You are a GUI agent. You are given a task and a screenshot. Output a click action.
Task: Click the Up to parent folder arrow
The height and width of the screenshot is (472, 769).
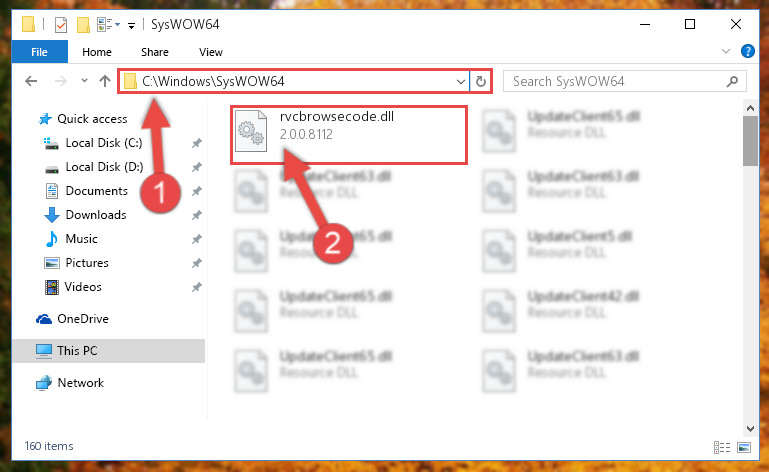pos(104,81)
